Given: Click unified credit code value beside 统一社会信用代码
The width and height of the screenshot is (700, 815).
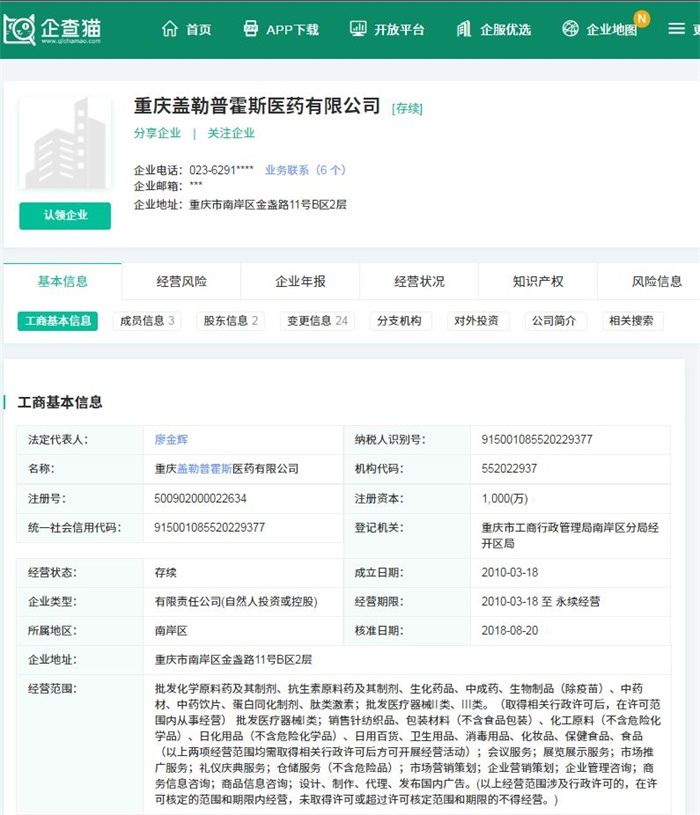Looking at the screenshot, I should click(x=209, y=528).
